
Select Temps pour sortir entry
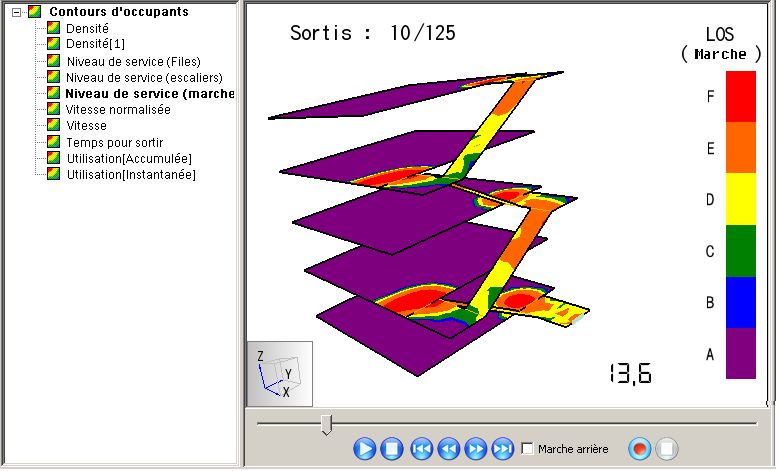(115, 142)
